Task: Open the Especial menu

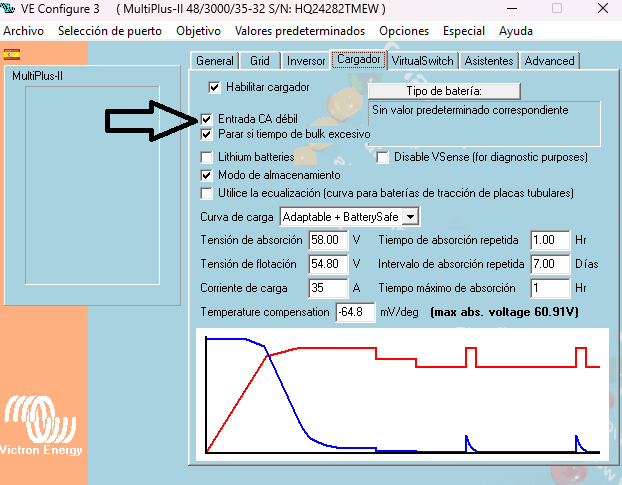Action: click(x=464, y=31)
